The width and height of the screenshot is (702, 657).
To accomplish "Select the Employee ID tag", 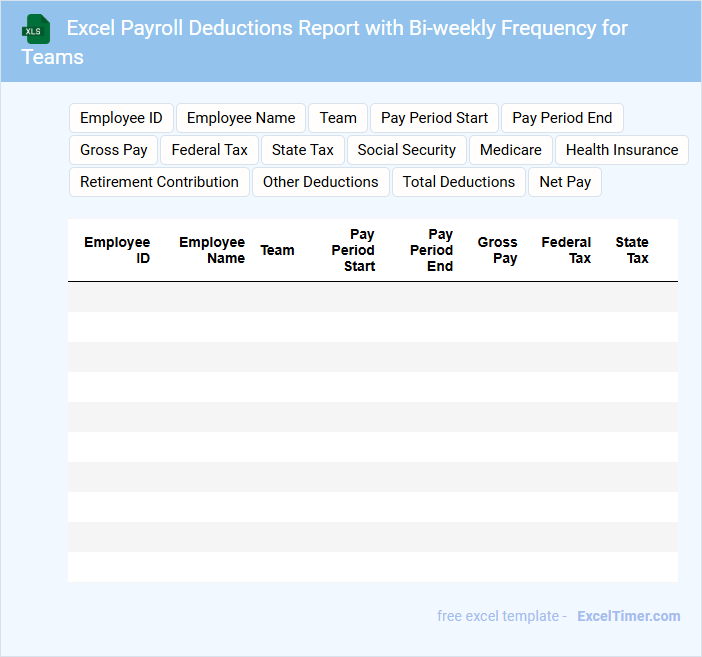I will click(x=121, y=118).
